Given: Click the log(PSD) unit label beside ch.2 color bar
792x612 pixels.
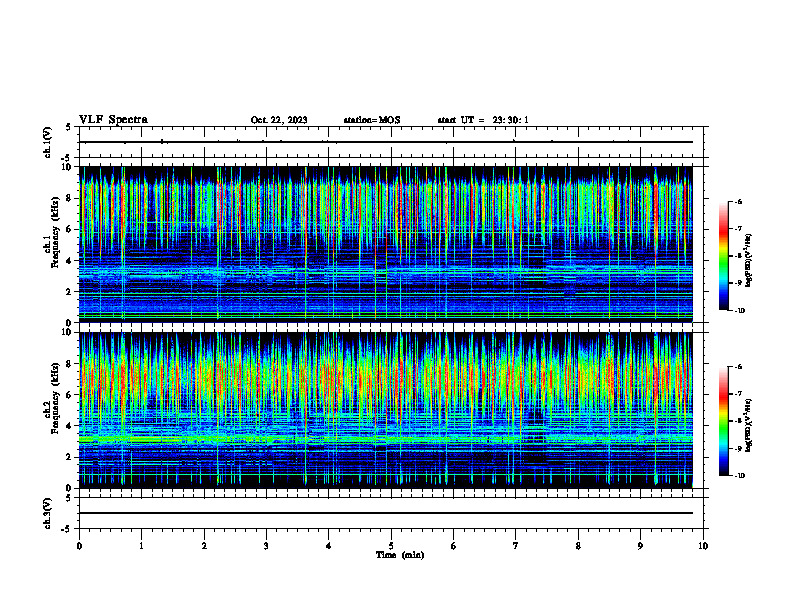Looking at the screenshot, I should [749, 426].
